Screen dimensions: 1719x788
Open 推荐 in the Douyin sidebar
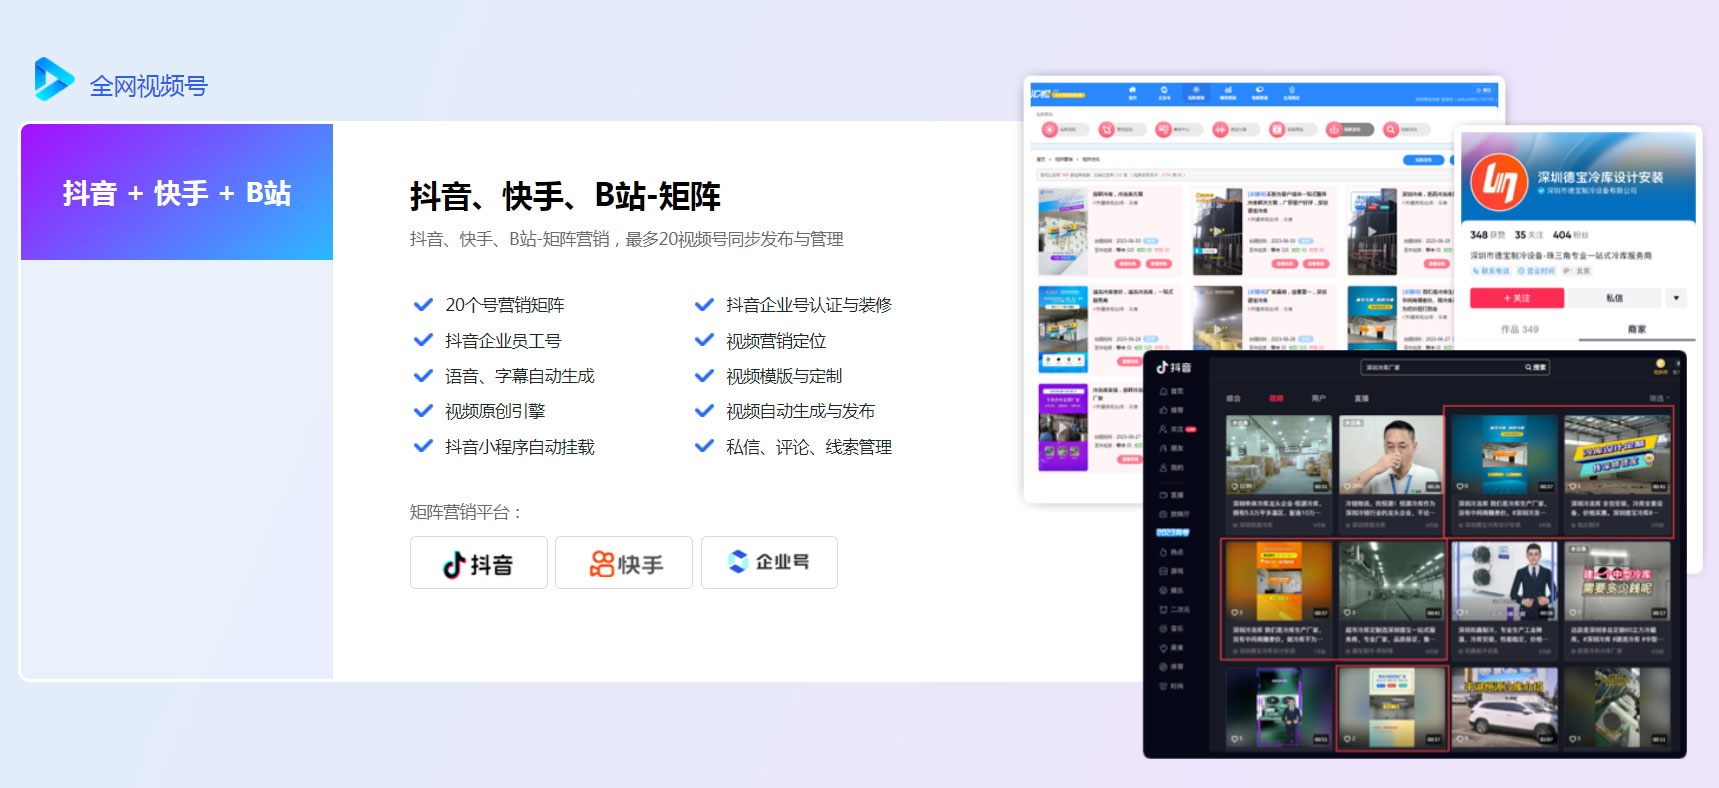pyautogui.click(x=1171, y=410)
